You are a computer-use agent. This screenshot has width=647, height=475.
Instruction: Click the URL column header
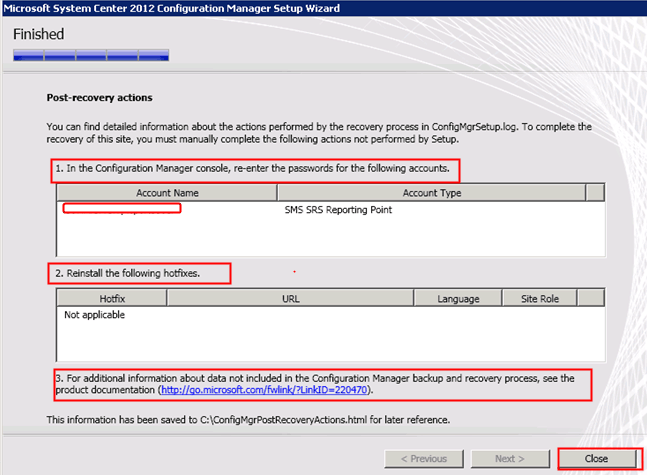(x=290, y=298)
